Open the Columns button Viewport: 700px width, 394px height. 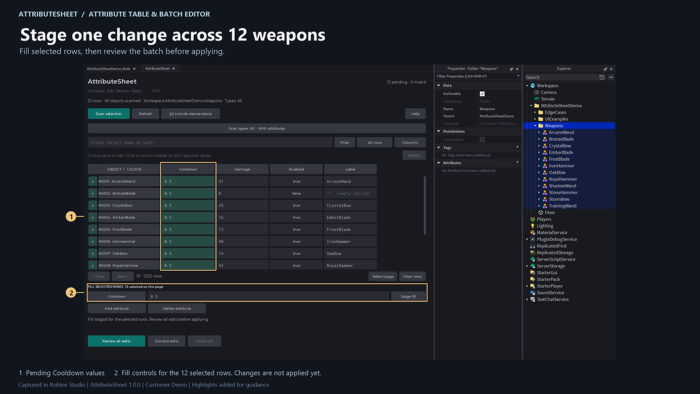point(410,143)
